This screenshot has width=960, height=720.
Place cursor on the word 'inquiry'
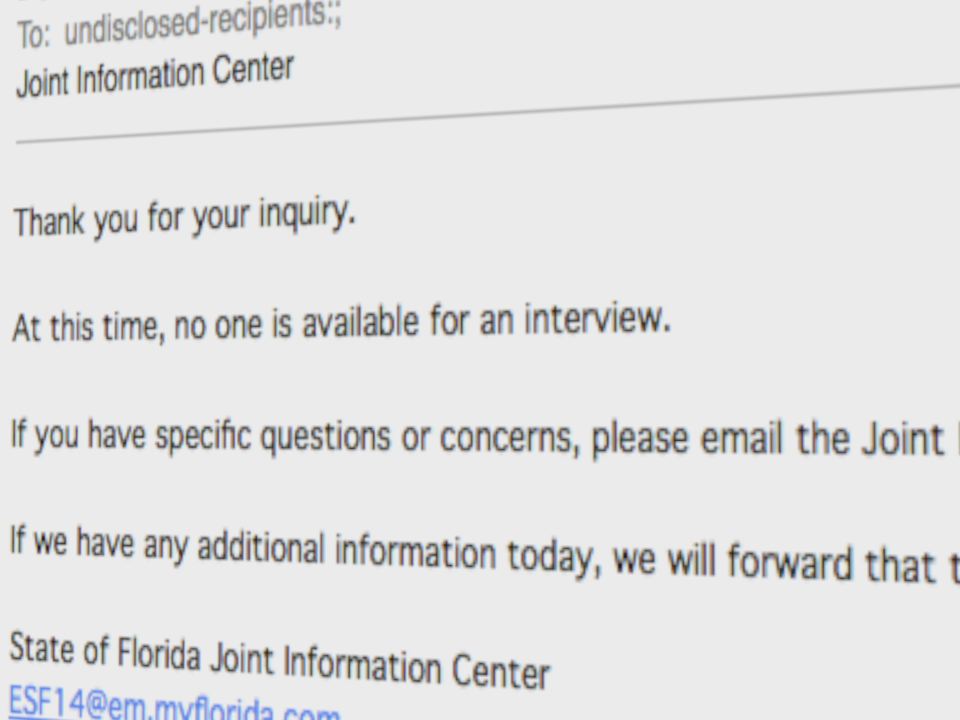[x=307, y=215]
